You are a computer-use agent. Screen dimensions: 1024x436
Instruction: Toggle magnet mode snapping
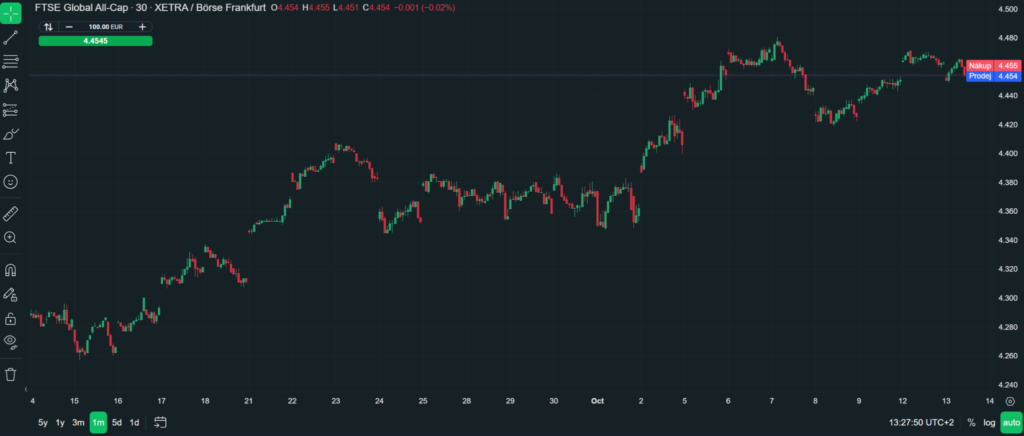(10, 270)
